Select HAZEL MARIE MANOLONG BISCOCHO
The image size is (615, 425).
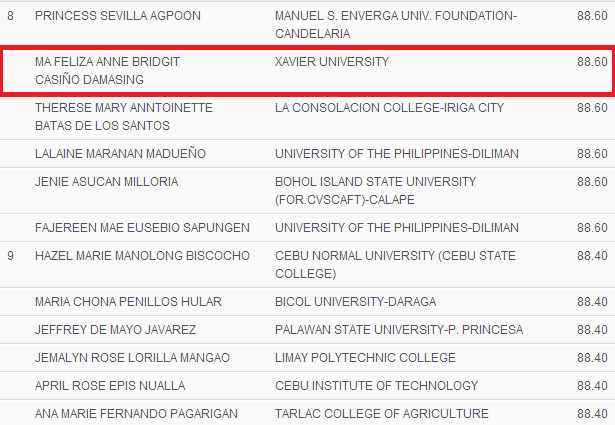[142, 256]
